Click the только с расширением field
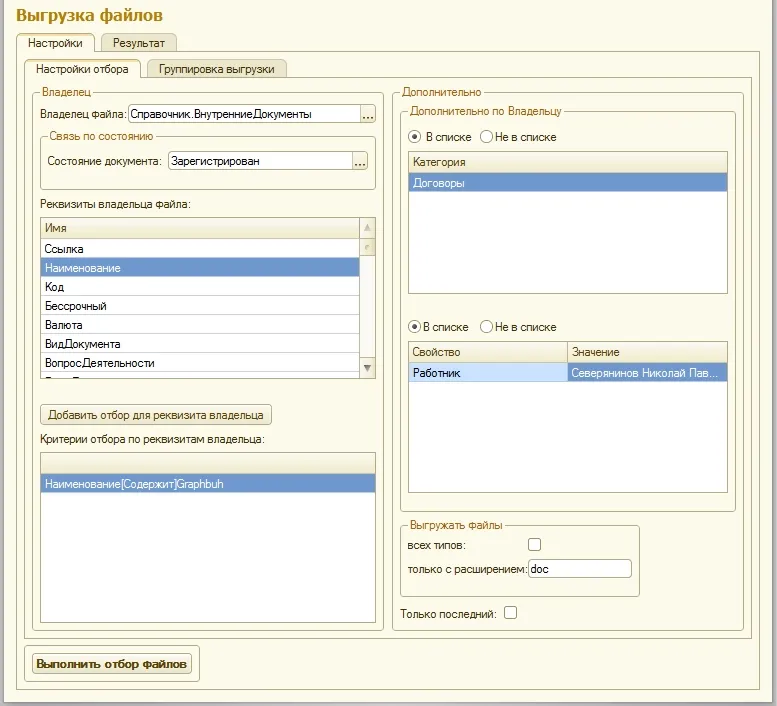The width and height of the screenshot is (777, 706). pyautogui.click(x=580, y=569)
